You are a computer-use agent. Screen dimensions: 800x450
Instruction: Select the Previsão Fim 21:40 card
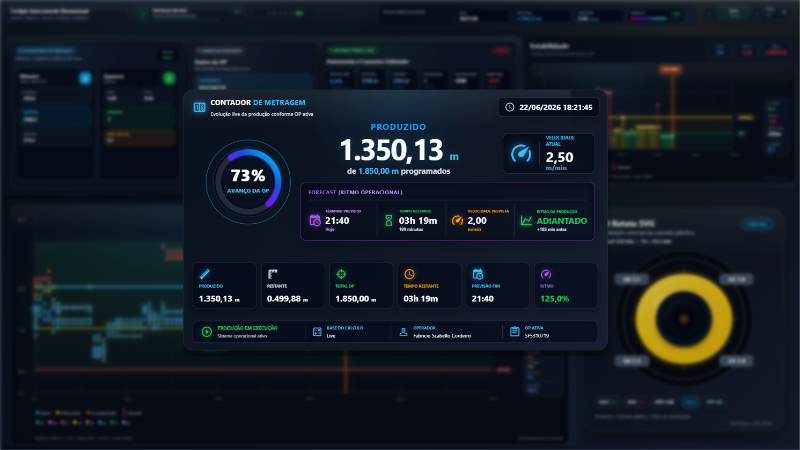click(497, 286)
